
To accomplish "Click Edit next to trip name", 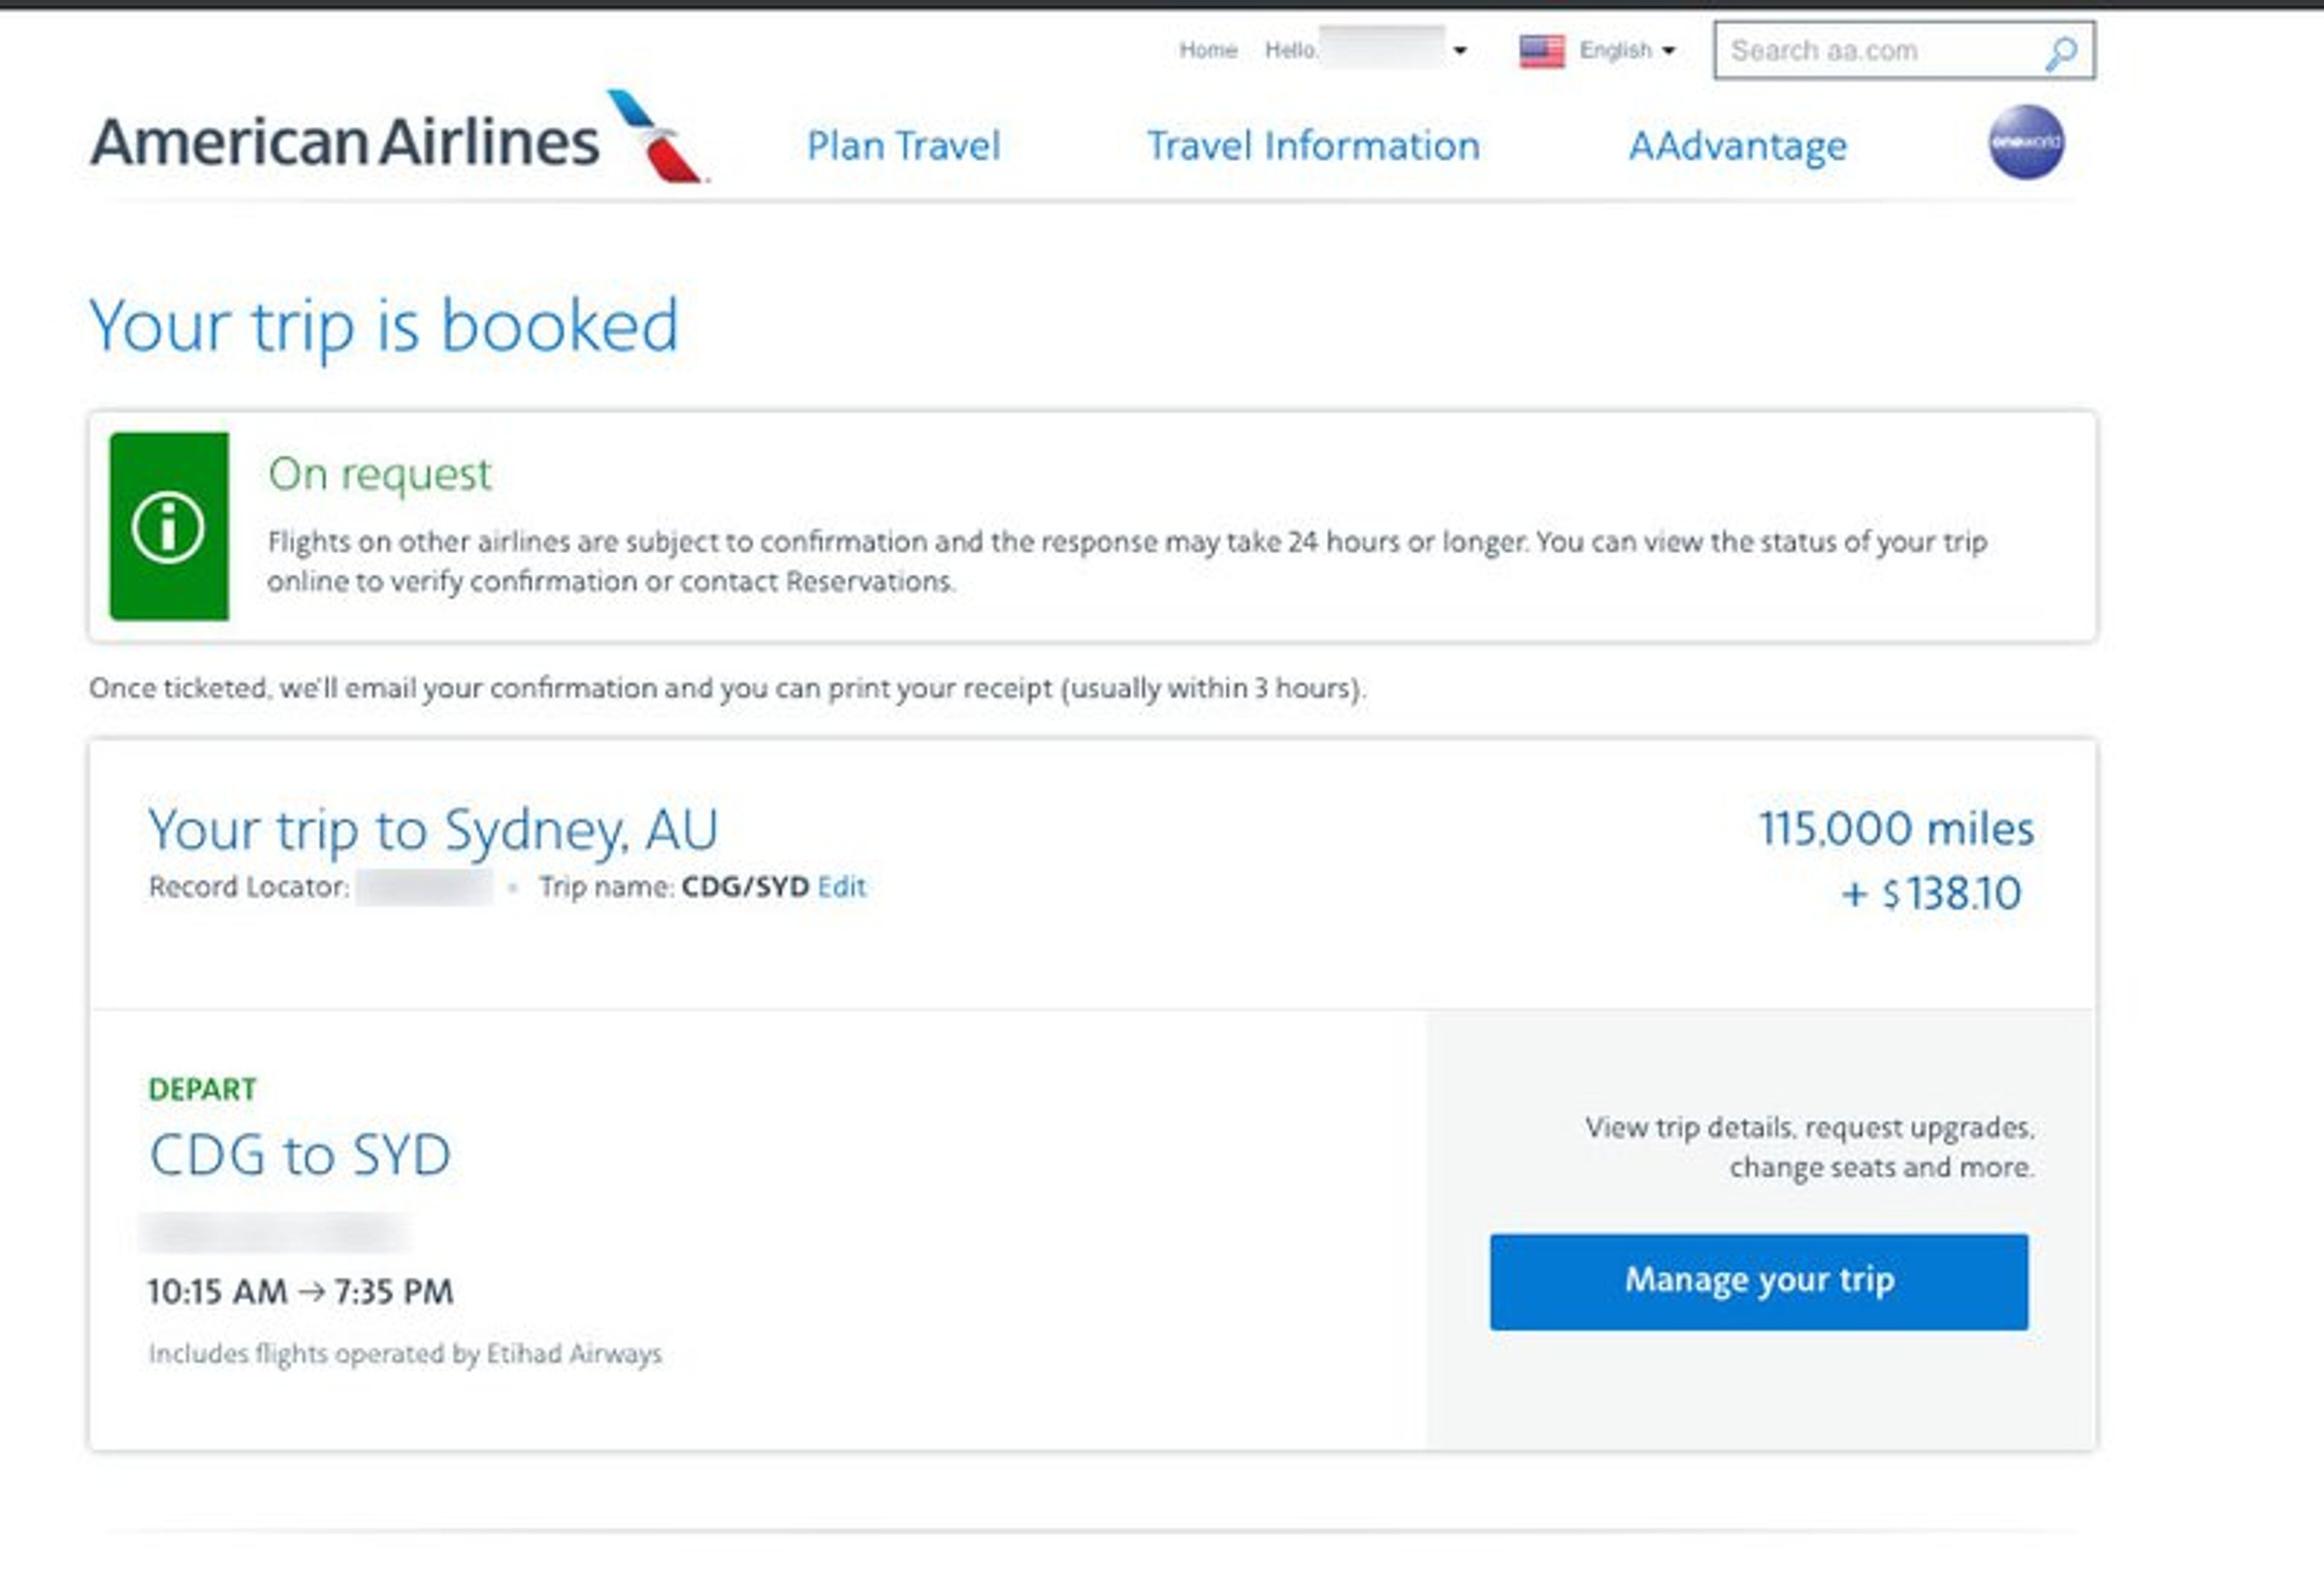I will pos(841,887).
